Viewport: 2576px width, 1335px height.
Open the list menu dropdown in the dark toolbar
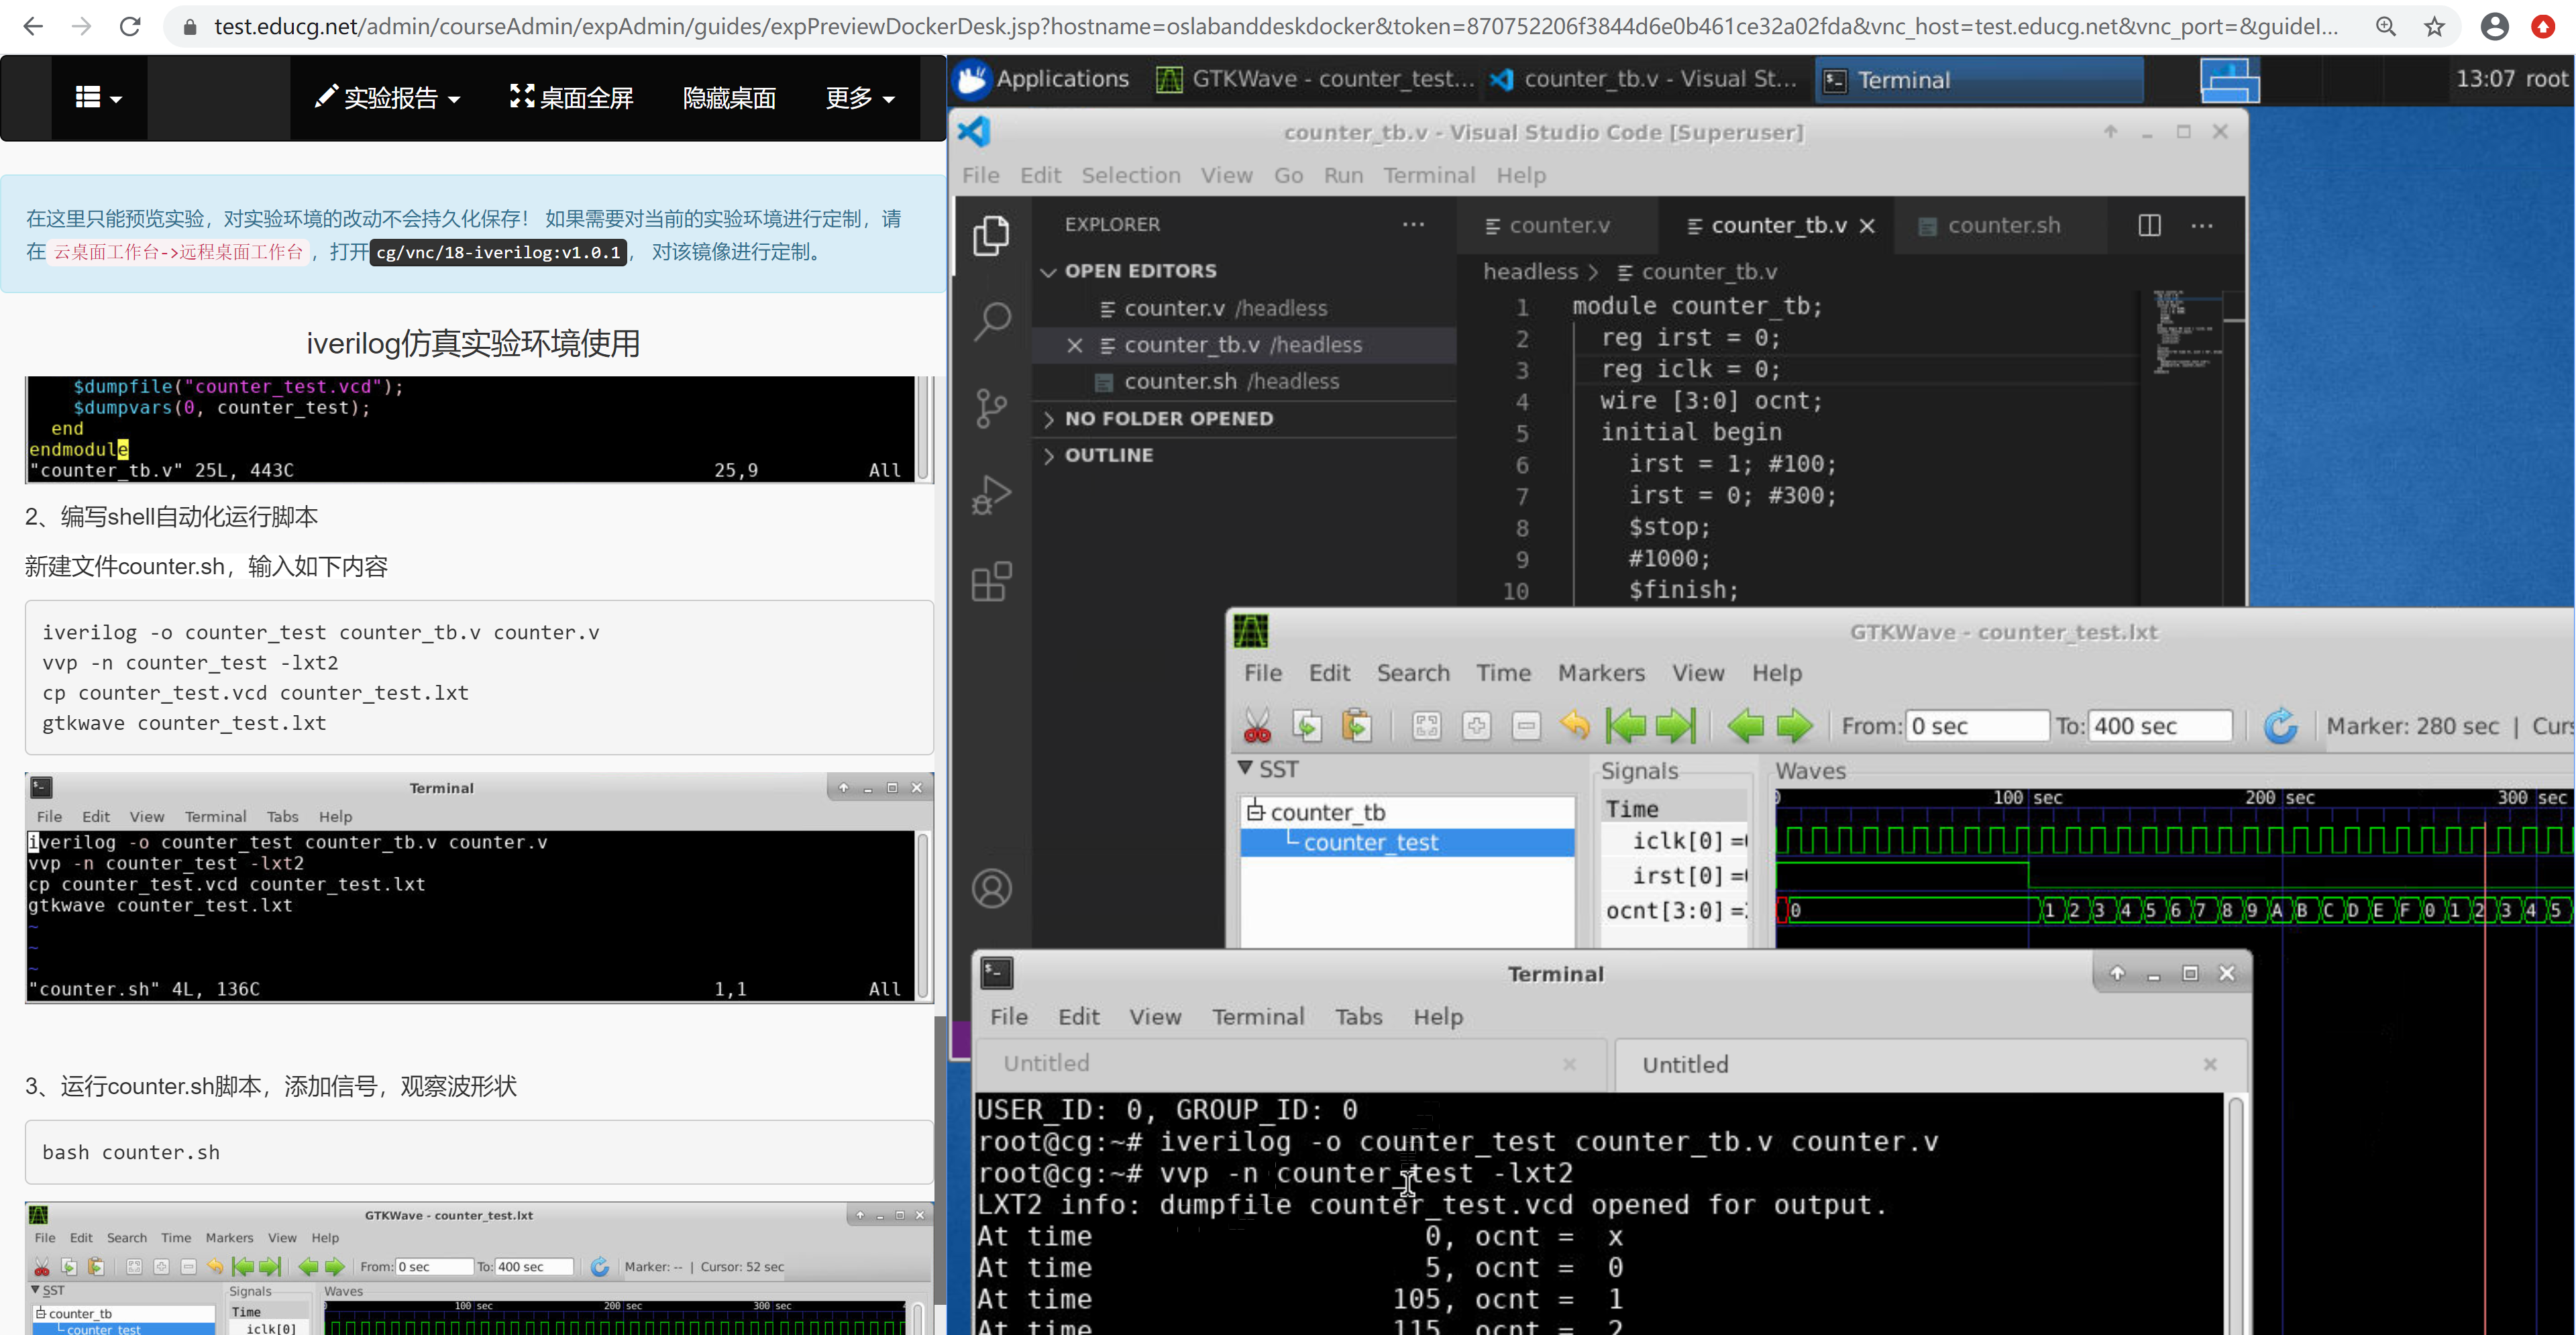pyautogui.click(x=98, y=97)
